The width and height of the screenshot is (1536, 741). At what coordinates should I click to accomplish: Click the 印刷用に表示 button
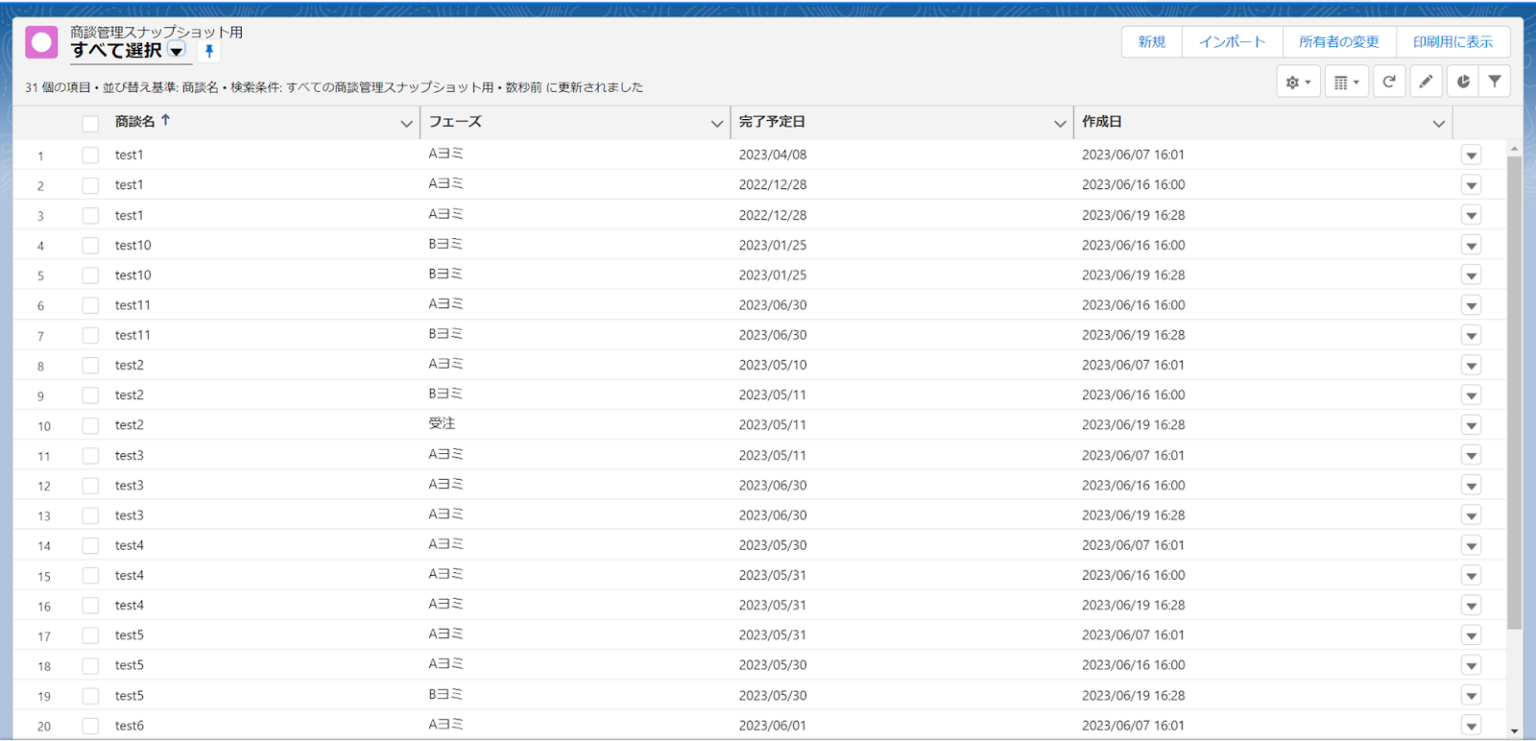pos(1452,42)
